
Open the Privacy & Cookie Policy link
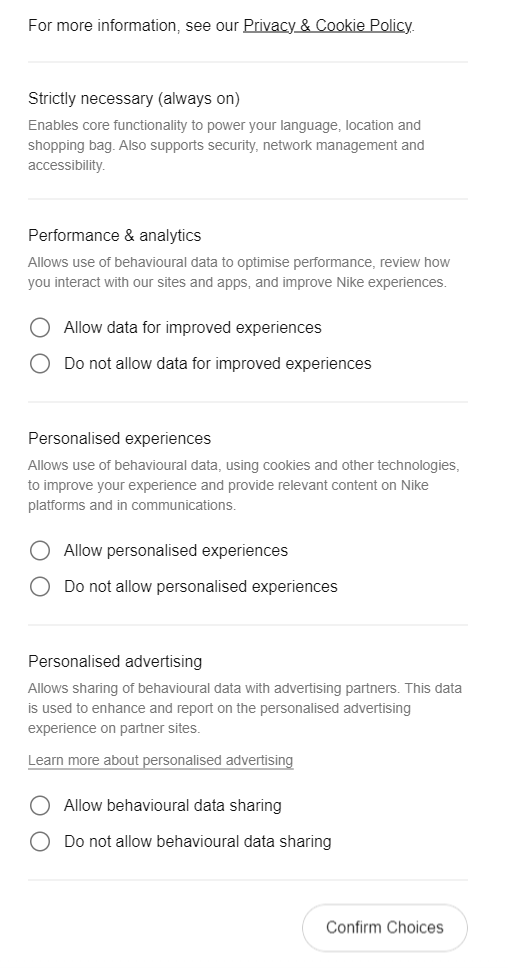(327, 26)
